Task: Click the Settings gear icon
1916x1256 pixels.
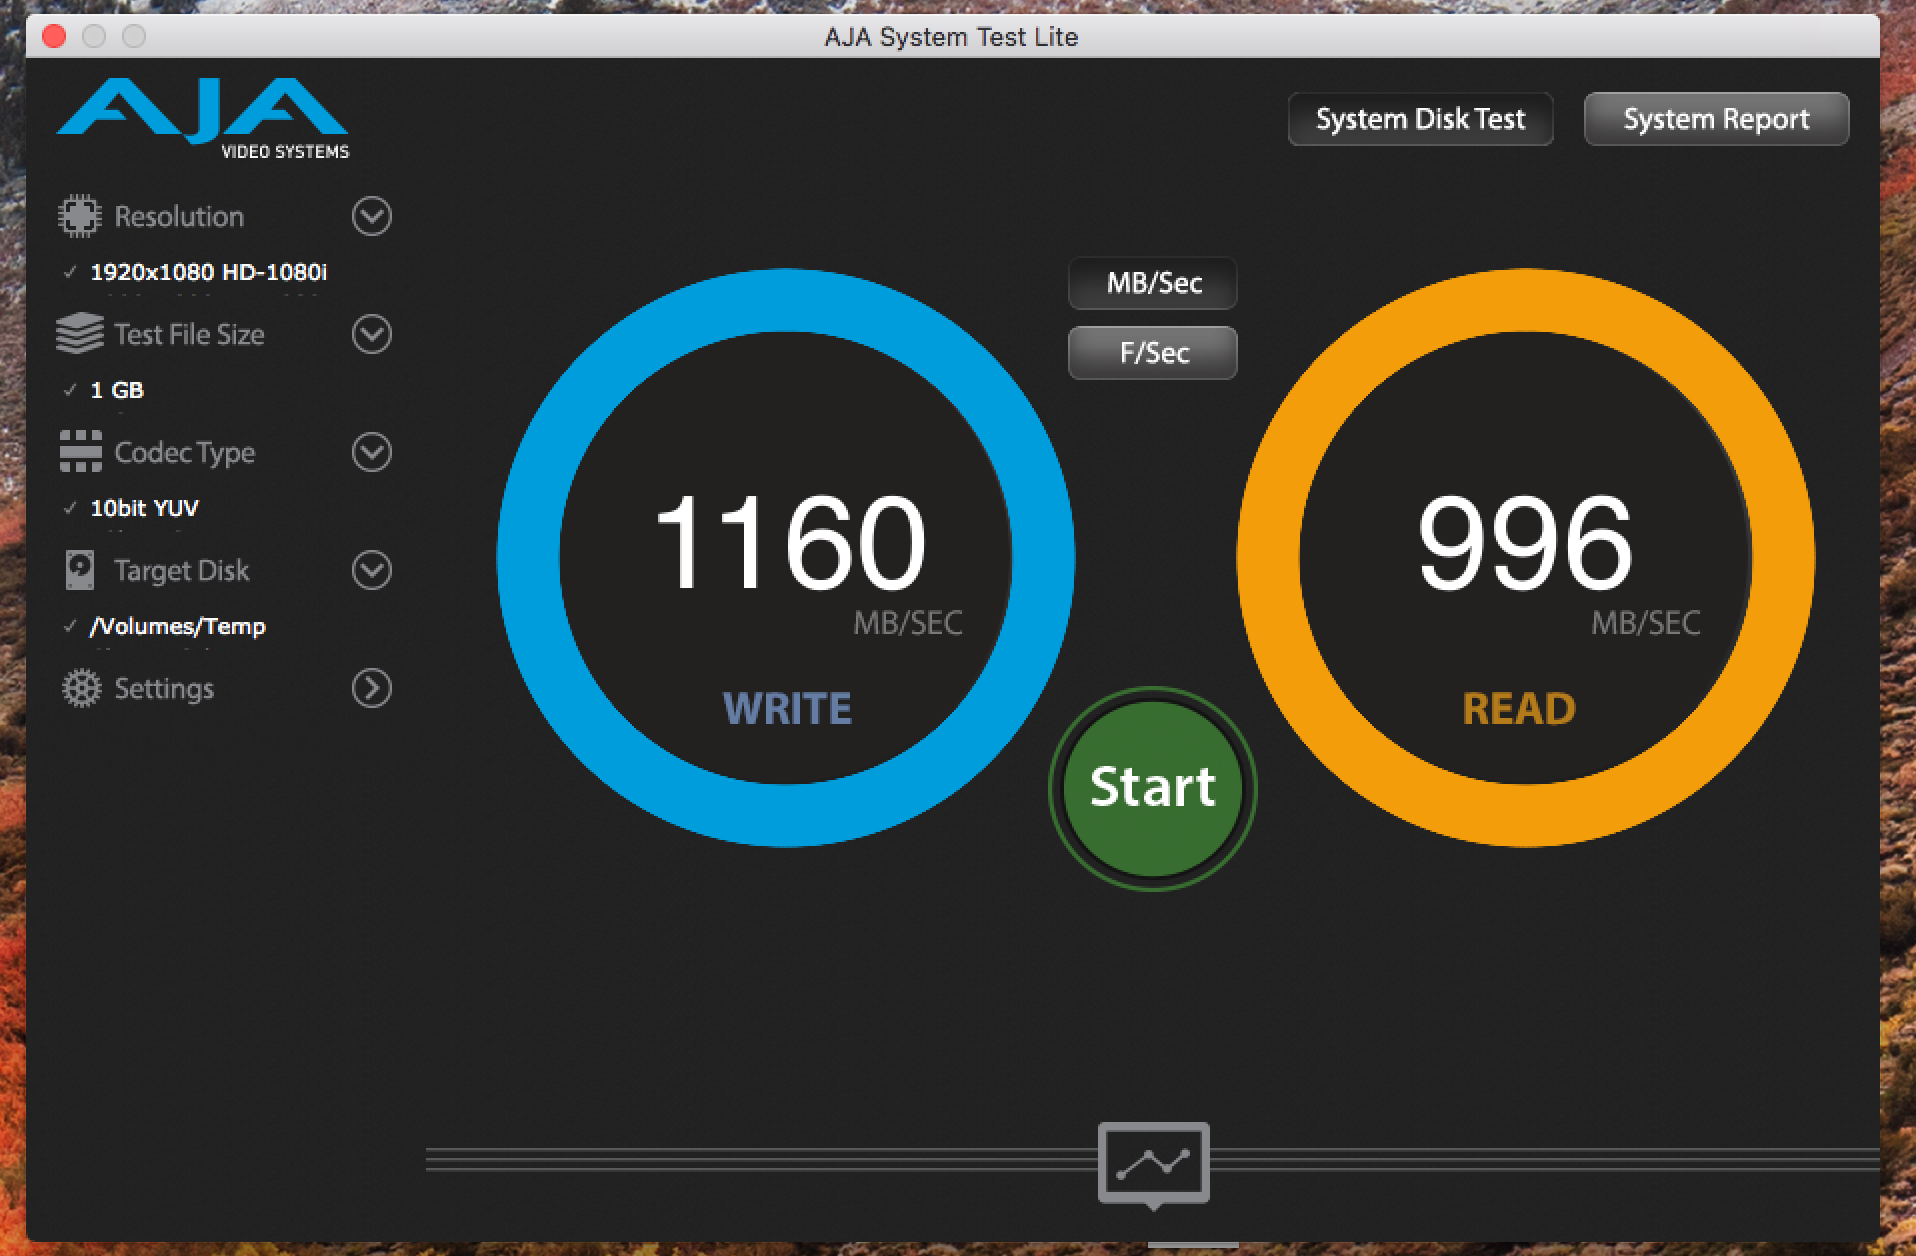Action: click(x=81, y=688)
